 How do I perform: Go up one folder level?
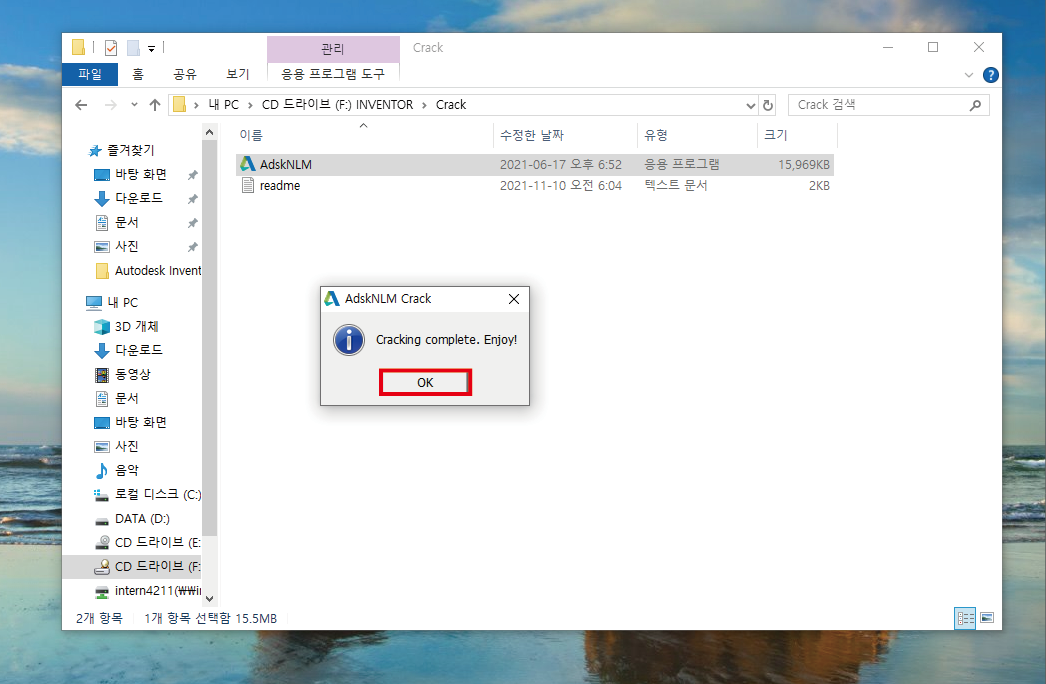pyautogui.click(x=155, y=105)
